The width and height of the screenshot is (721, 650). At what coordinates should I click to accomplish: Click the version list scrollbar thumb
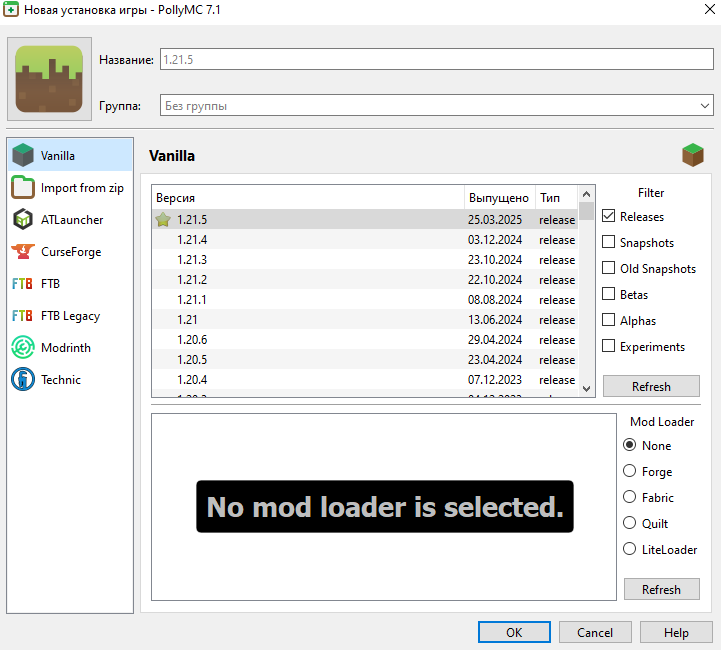586,211
